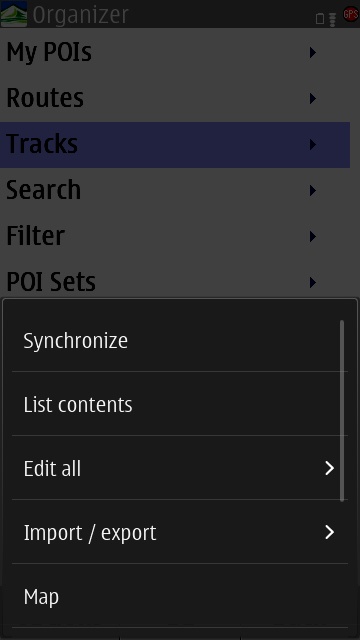The image size is (360, 640).
Task: Expand Routes using its arrow
Action: [x=313, y=98]
